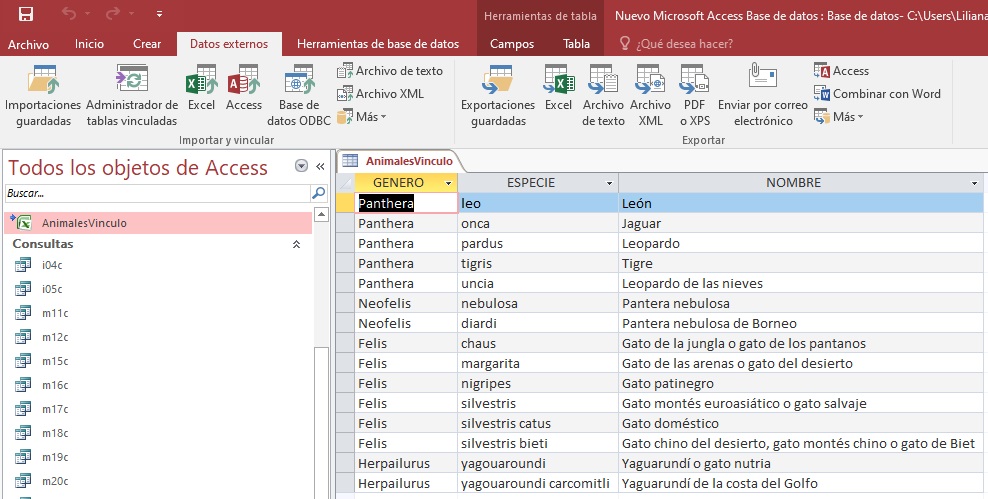Viewport: 988px width, 499px height.
Task: Import from Access database
Action: pyautogui.click(x=244, y=88)
